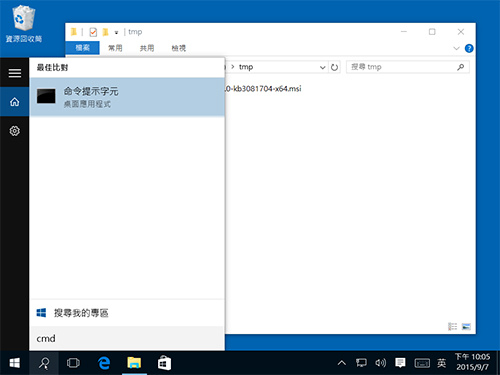The width and height of the screenshot is (500, 375).
Task: Open the quick access toolbar dropdown arrow
Action: tap(116, 33)
